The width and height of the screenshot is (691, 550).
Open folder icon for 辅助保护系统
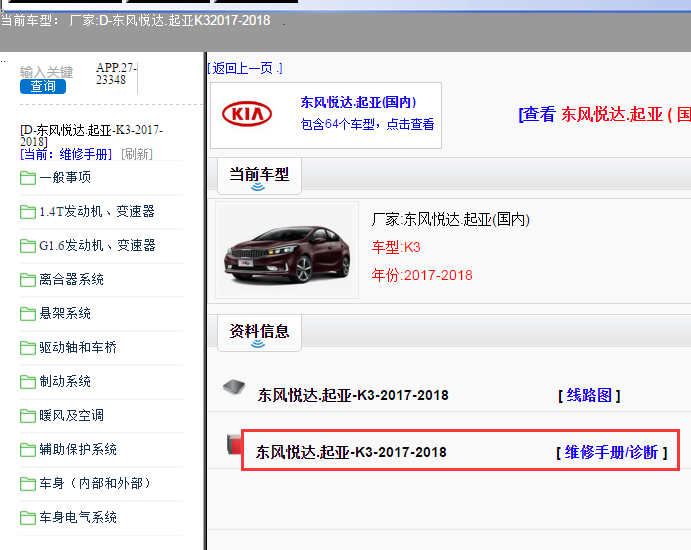pyautogui.click(x=28, y=450)
